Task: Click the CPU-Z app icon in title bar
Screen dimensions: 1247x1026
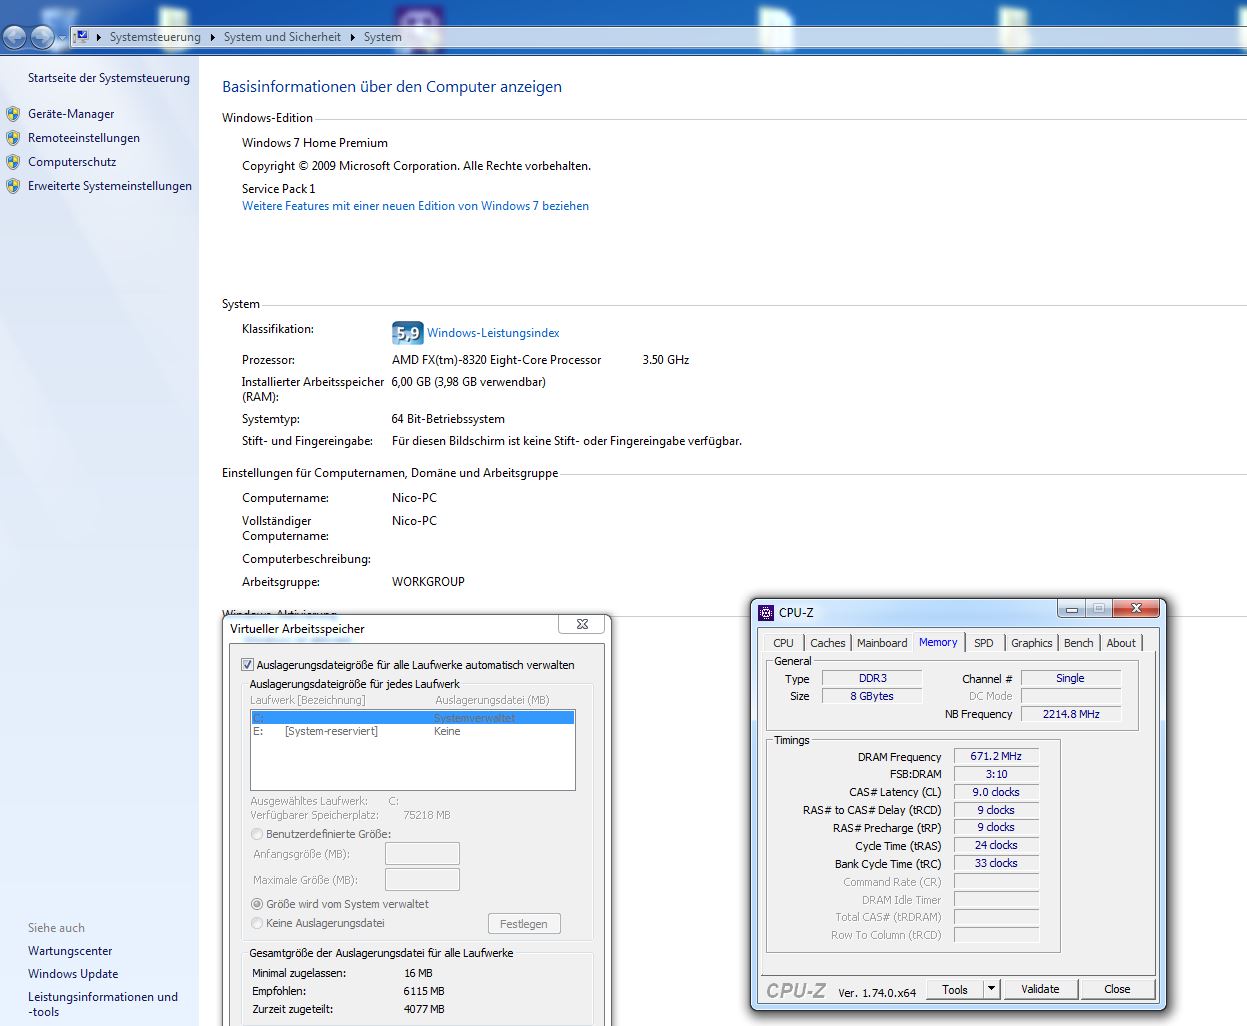Action: click(x=767, y=613)
